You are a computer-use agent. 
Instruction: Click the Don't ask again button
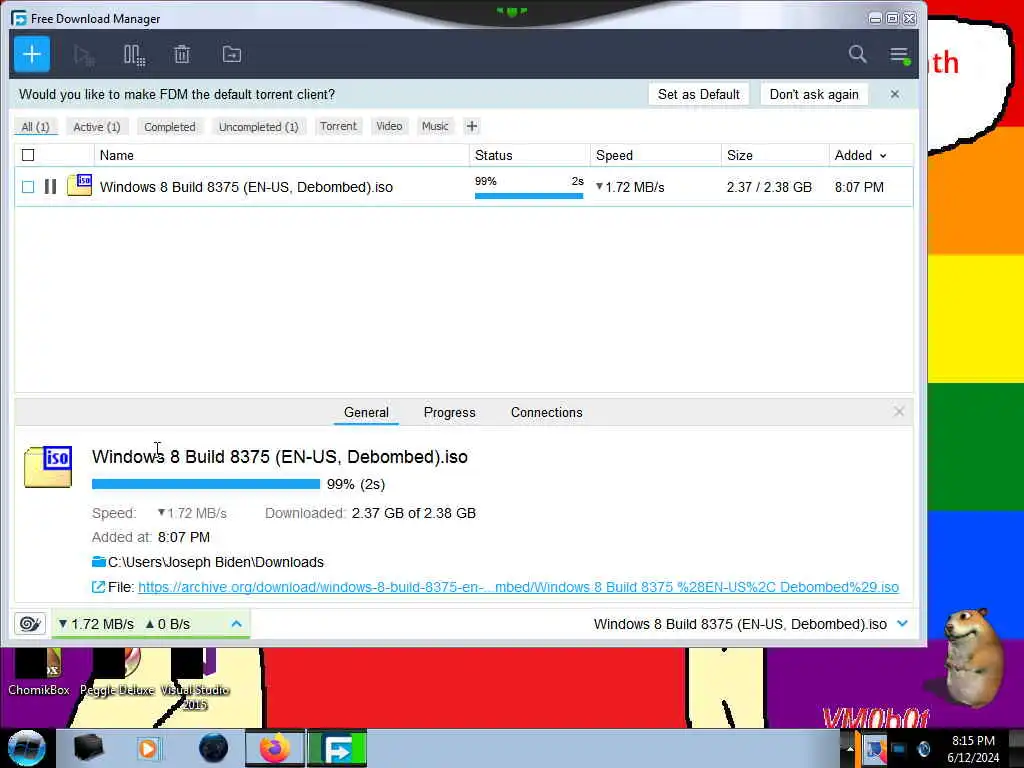click(814, 94)
